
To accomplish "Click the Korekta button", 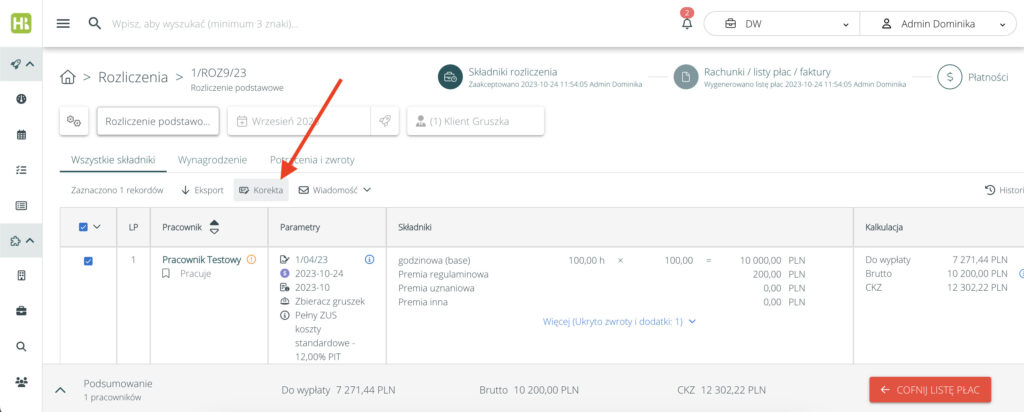I will point(261,189).
